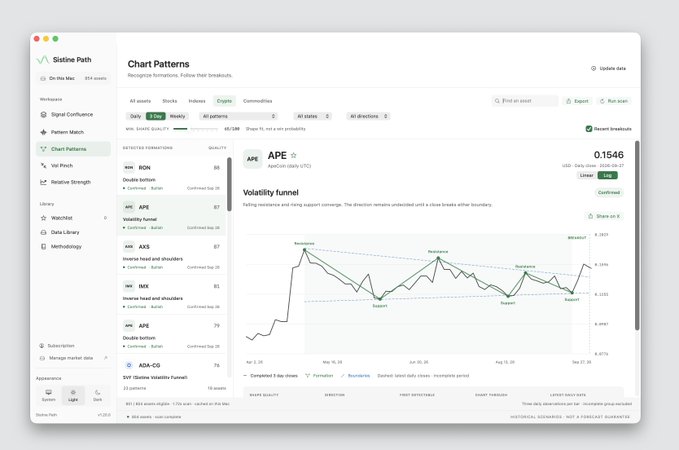Click the Sistine Path logo
Viewport: 679px width, 450px height.
tap(42, 60)
